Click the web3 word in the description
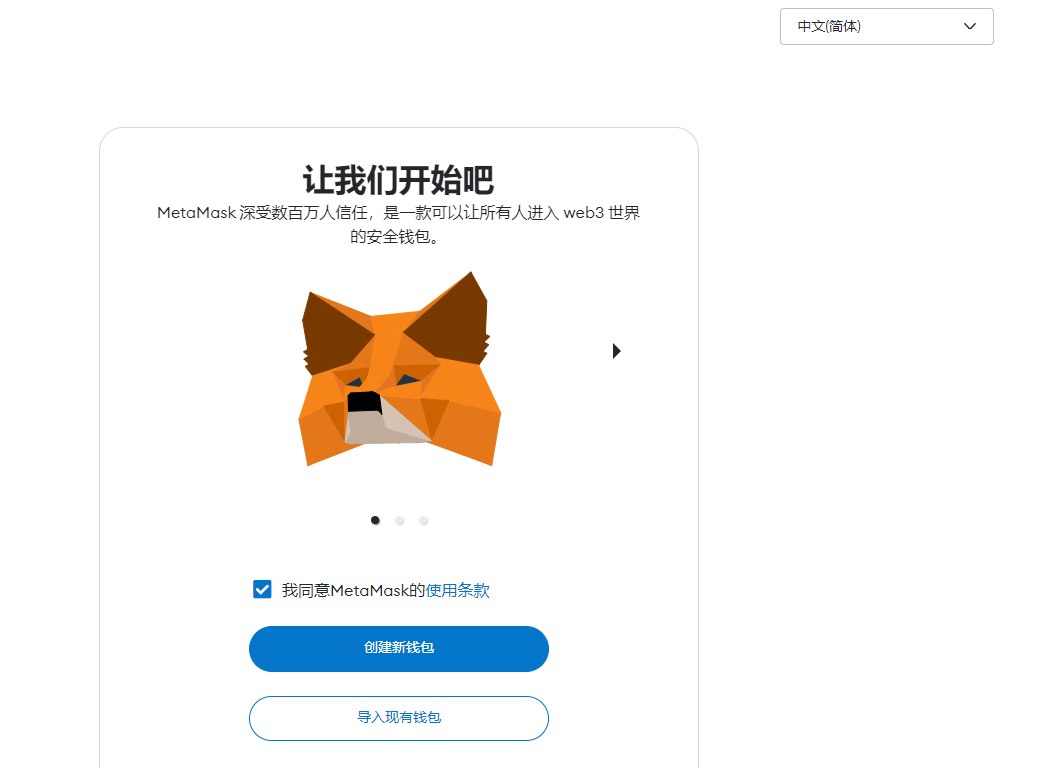 click(x=584, y=213)
